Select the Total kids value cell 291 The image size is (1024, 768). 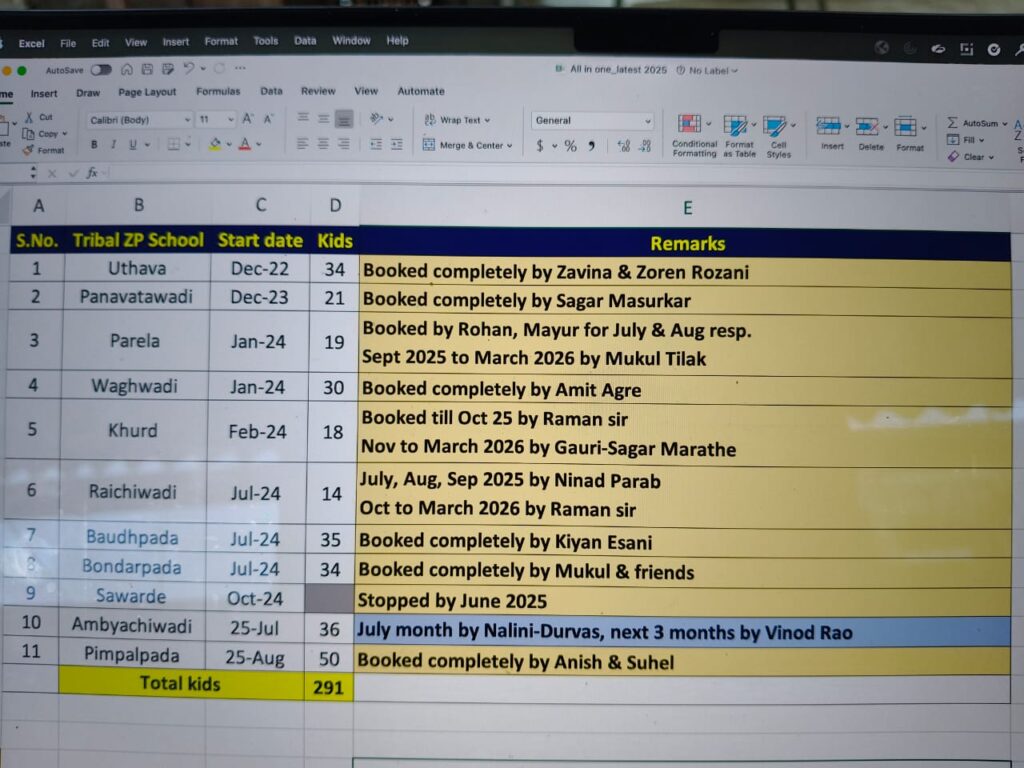point(328,687)
